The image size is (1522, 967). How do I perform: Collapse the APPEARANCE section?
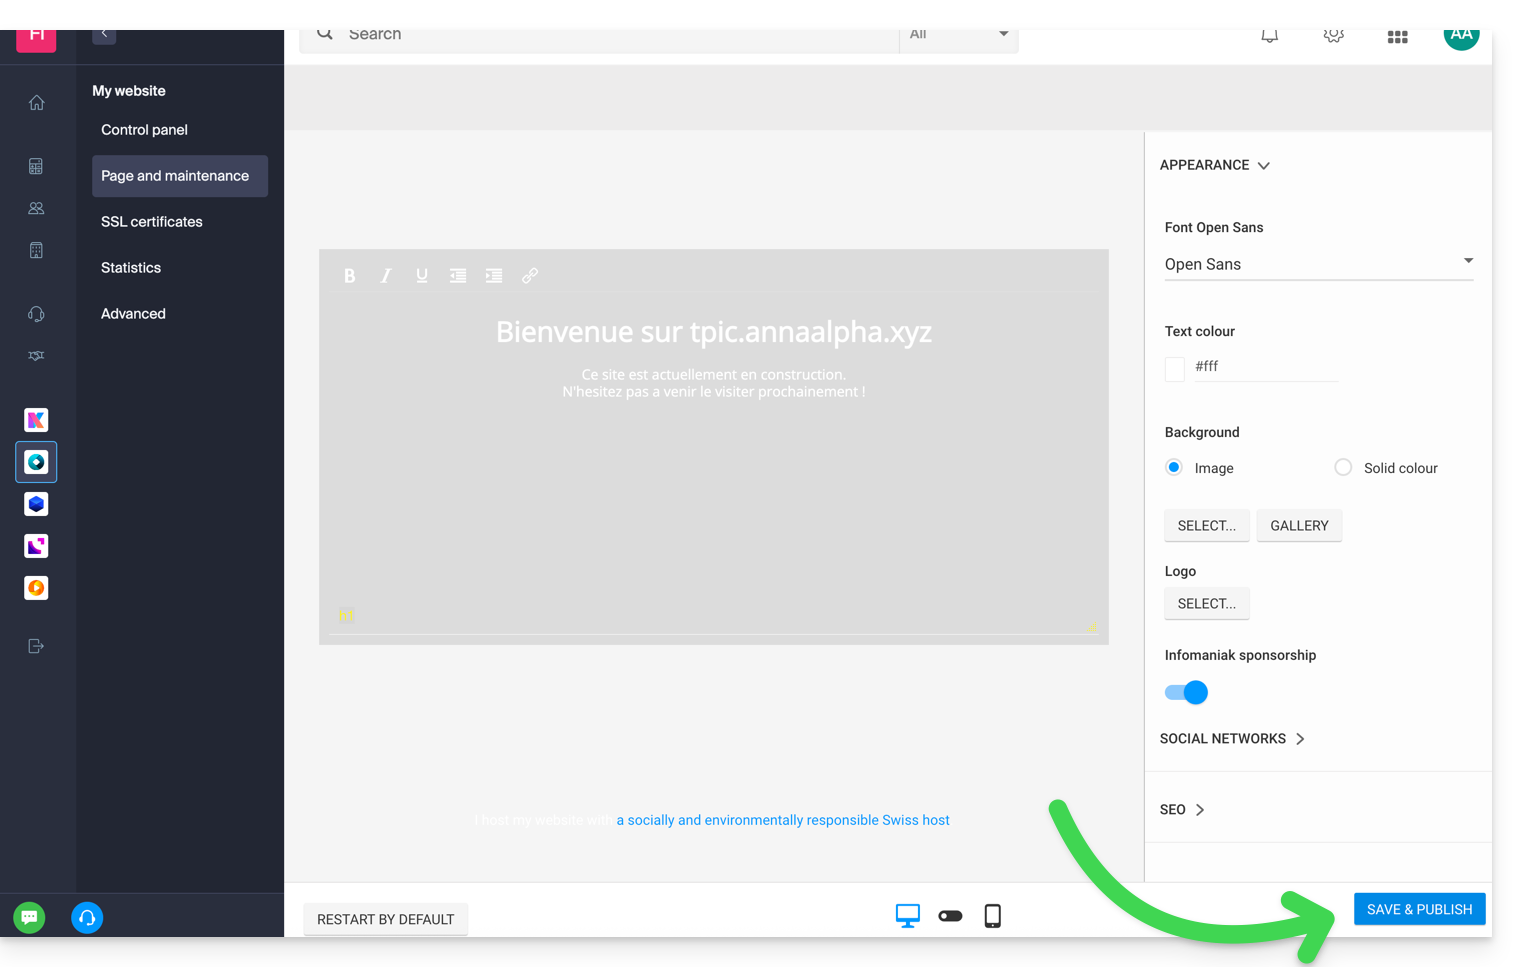pyautogui.click(x=1215, y=165)
